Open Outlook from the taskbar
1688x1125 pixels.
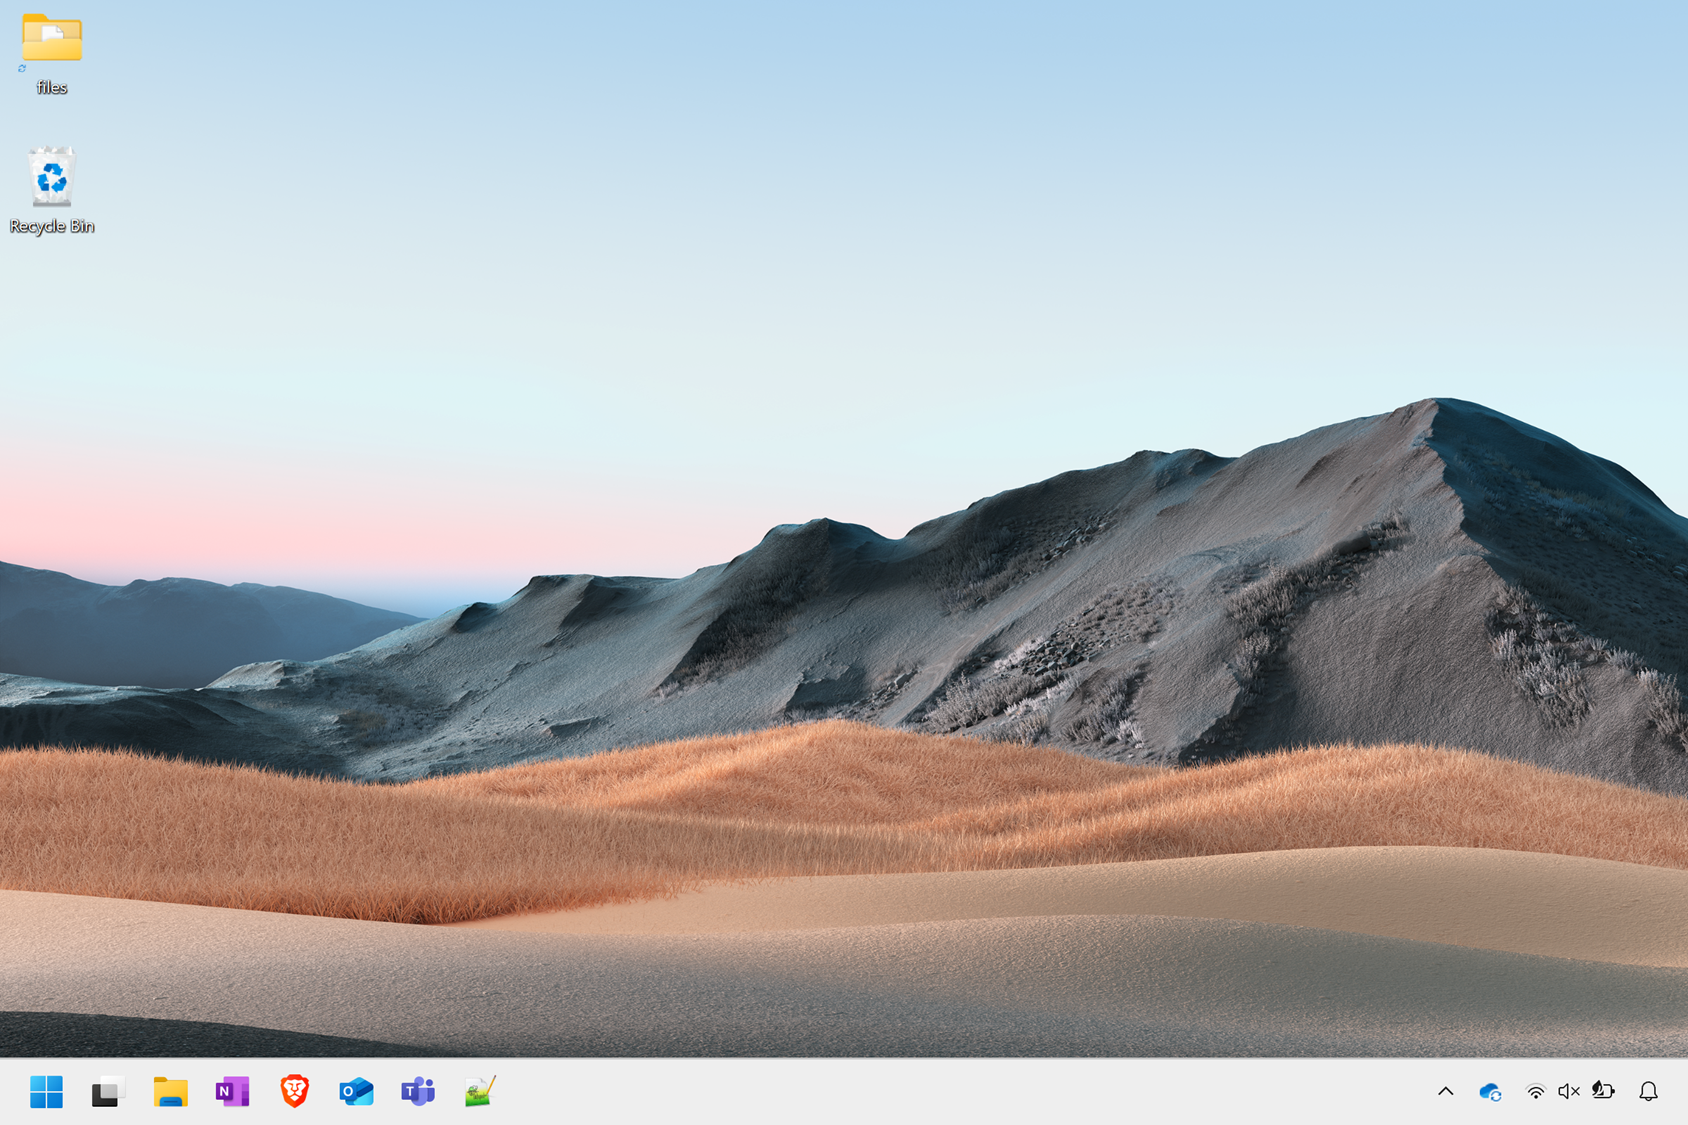click(356, 1091)
